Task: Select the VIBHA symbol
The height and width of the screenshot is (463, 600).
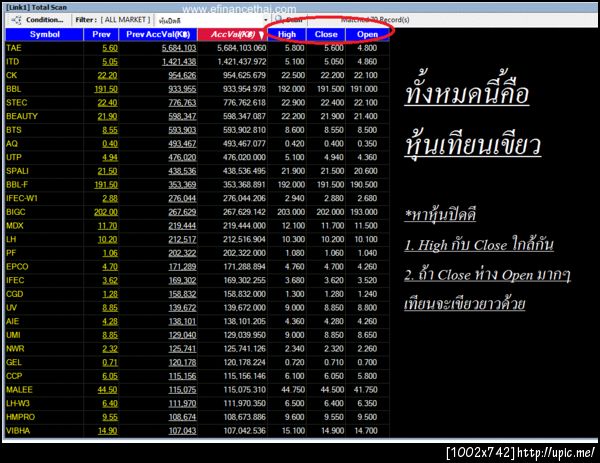Action: tap(18, 431)
